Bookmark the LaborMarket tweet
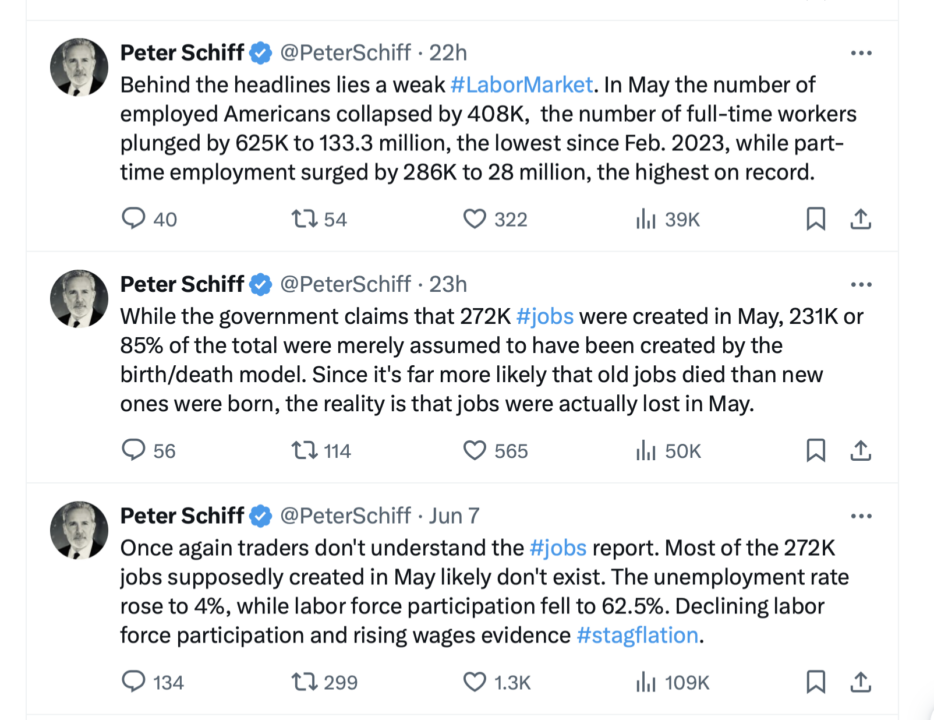This screenshot has height=720, width=934. 816,219
